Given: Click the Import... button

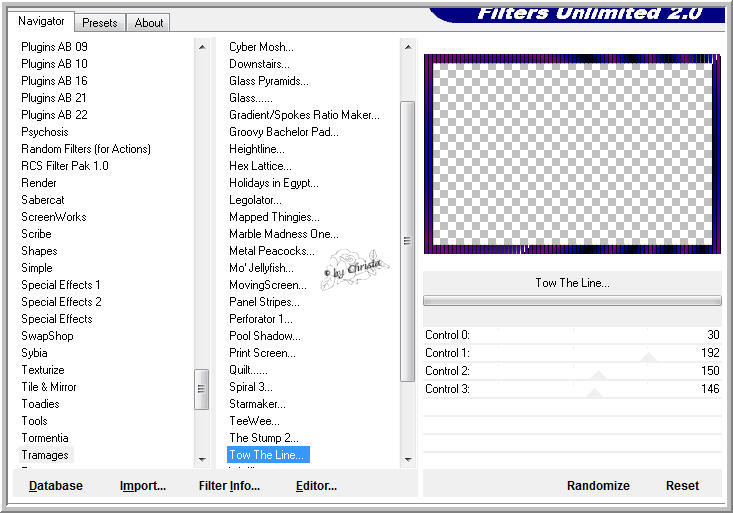Looking at the screenshot, I should [x=143, y=486].
